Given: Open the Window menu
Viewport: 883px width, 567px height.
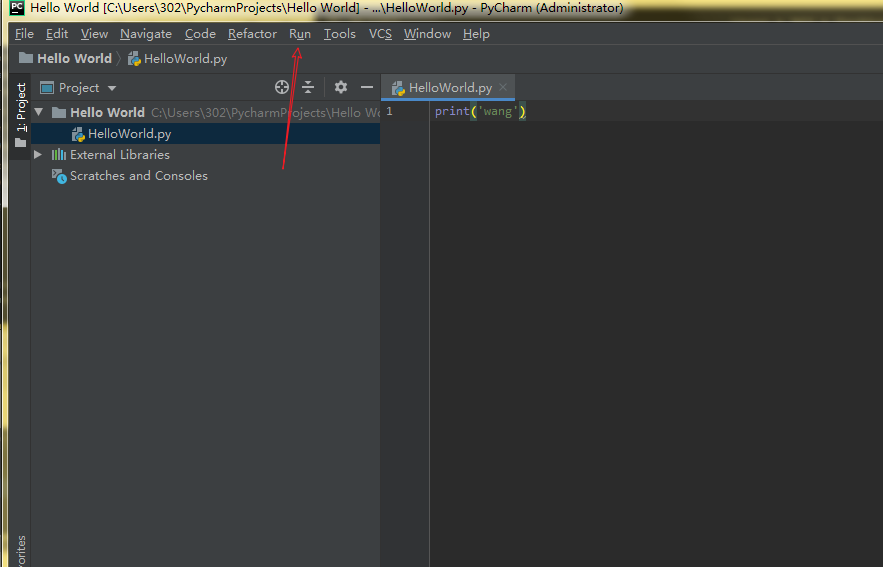Looking at the screenshot, I should pos(427,34).
